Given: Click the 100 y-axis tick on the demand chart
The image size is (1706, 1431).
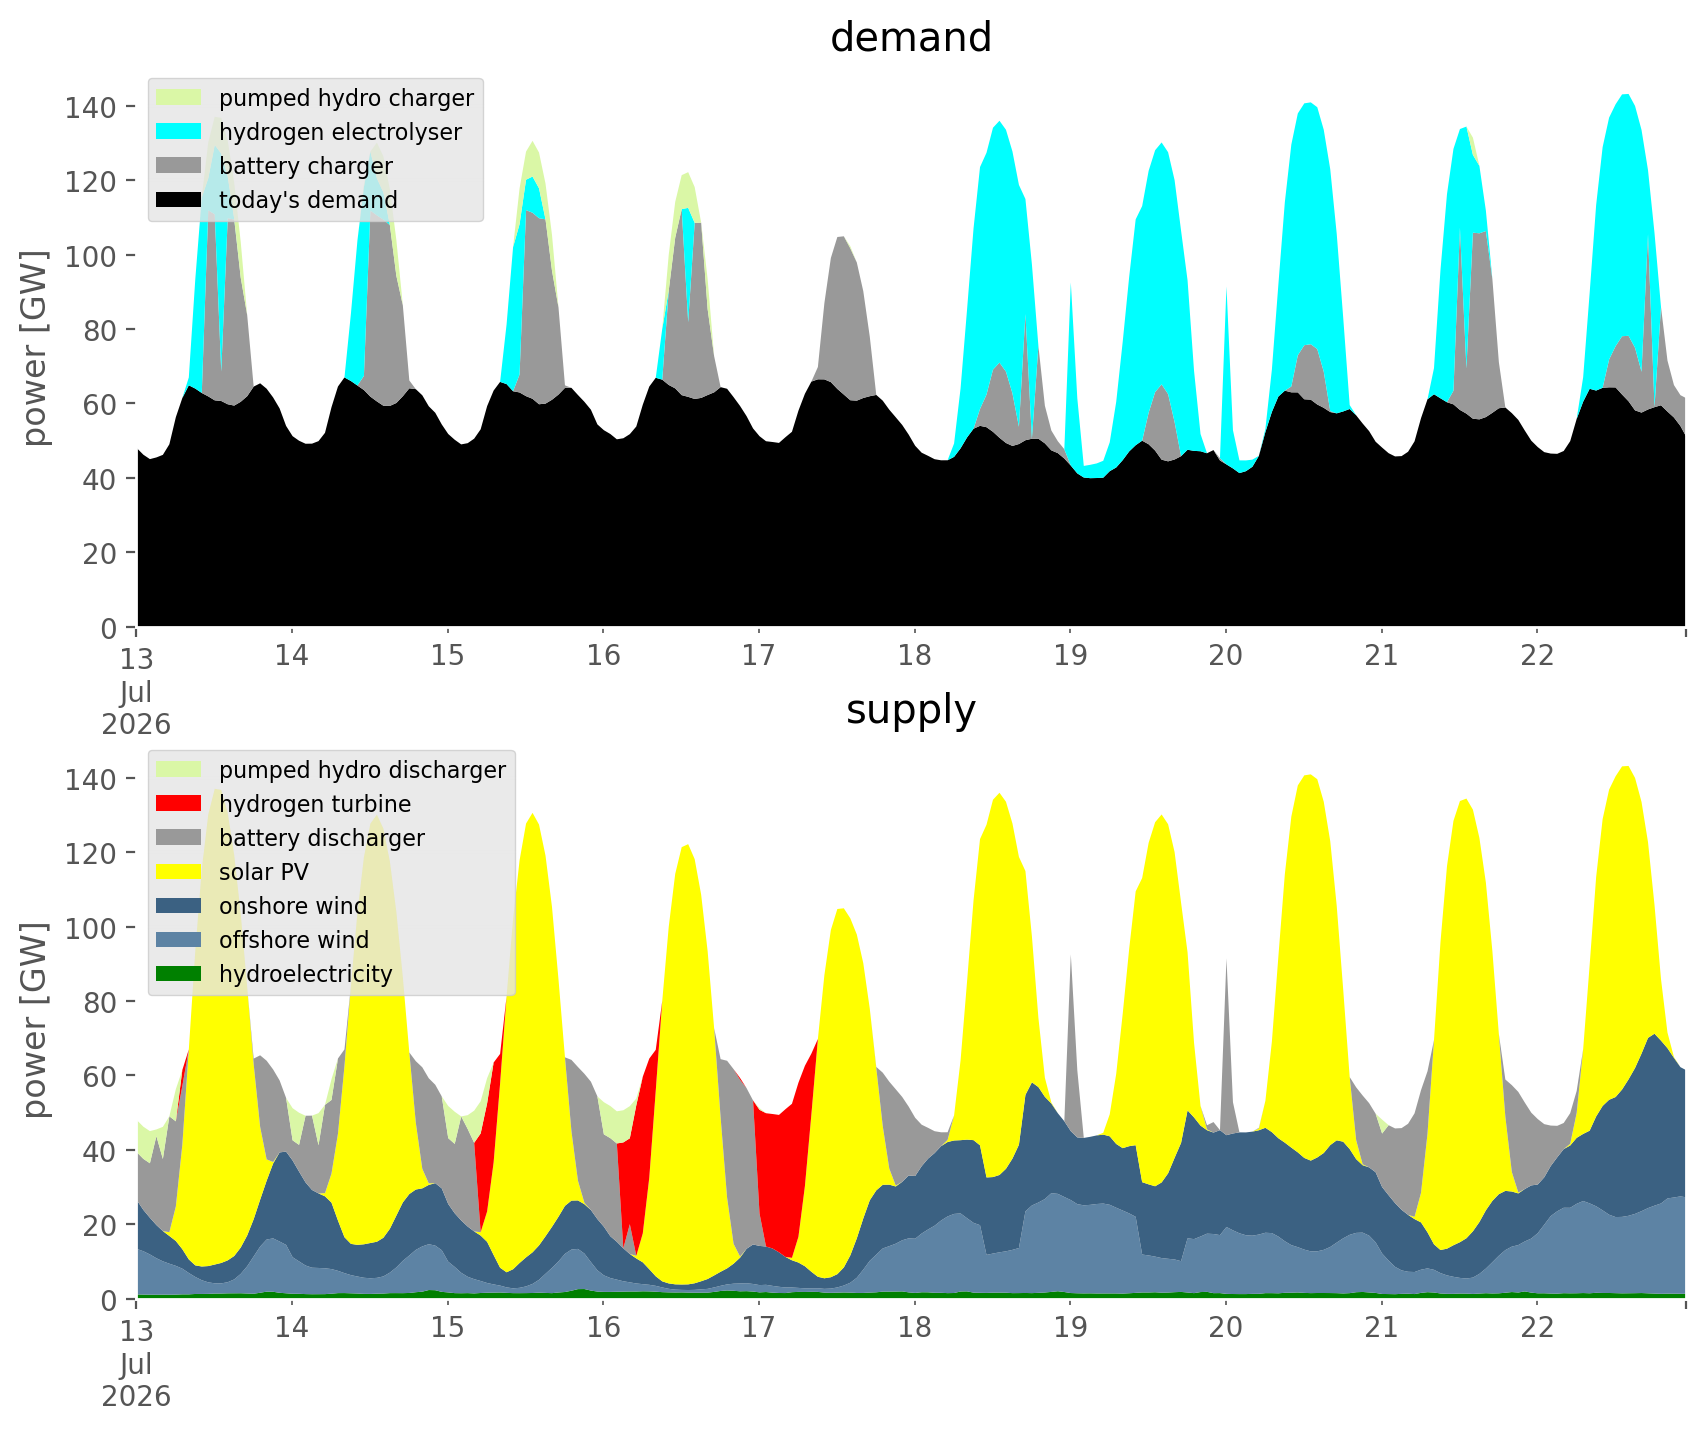Looking at the screenshot, I should (x=93, y=256).
